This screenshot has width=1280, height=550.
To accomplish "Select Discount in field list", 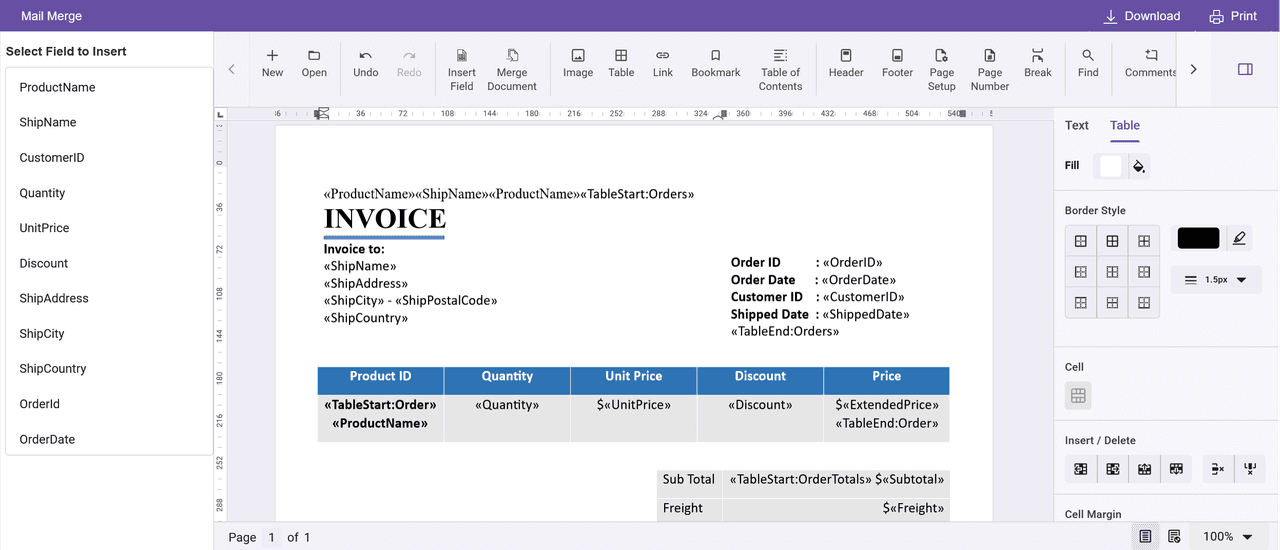I will [109, 263].
